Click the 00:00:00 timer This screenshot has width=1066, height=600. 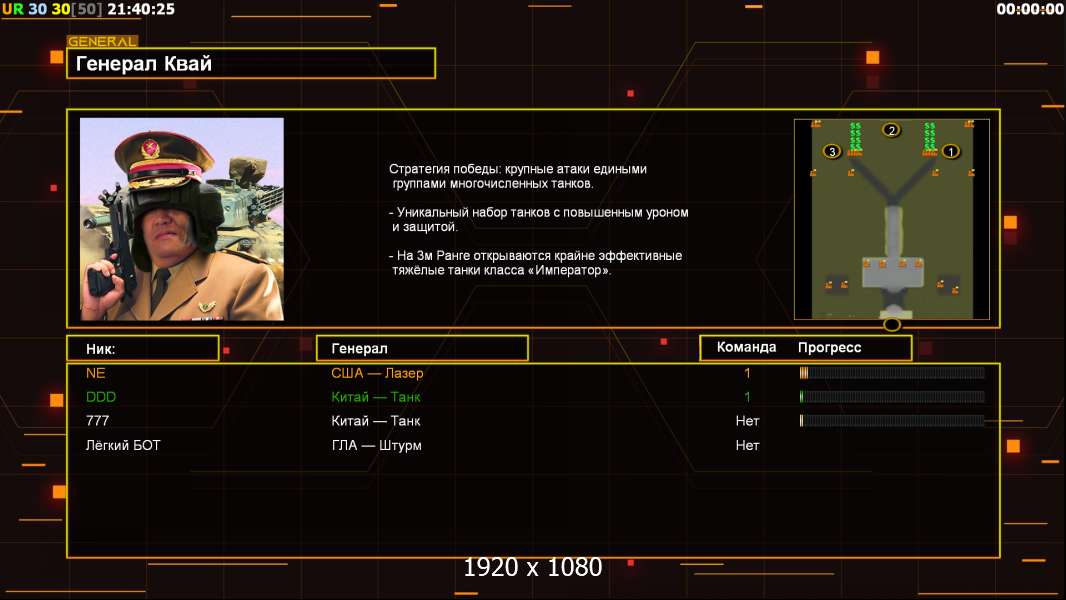1029,9
